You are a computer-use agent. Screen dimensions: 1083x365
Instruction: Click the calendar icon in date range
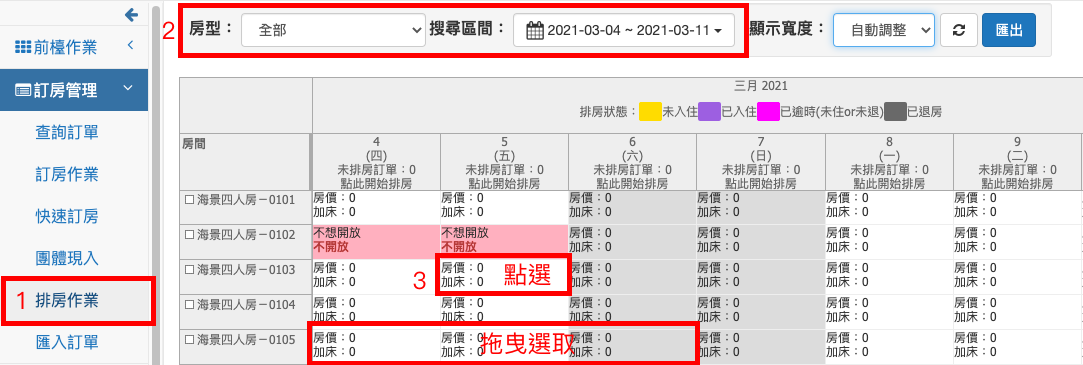coord(535,30)
